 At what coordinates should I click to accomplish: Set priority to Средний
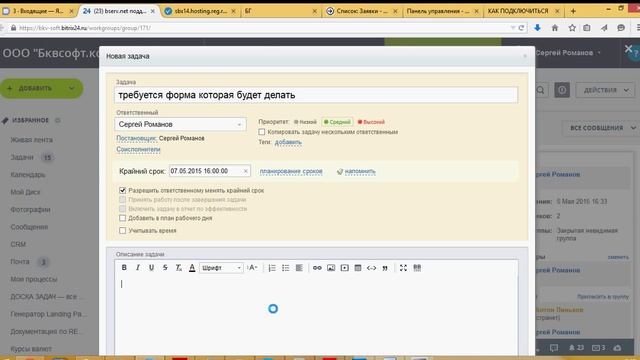pyautogui.click(x=337, y=122)
